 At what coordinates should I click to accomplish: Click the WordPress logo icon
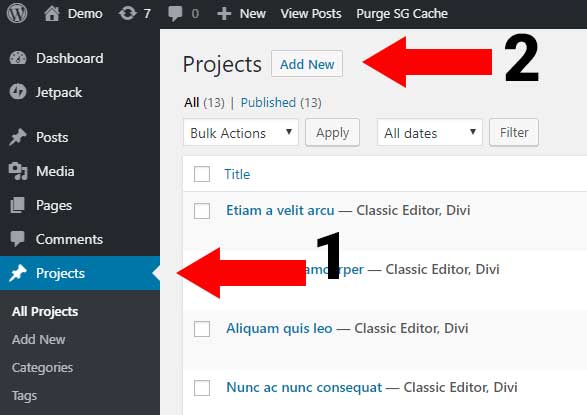tap(17, 13)
